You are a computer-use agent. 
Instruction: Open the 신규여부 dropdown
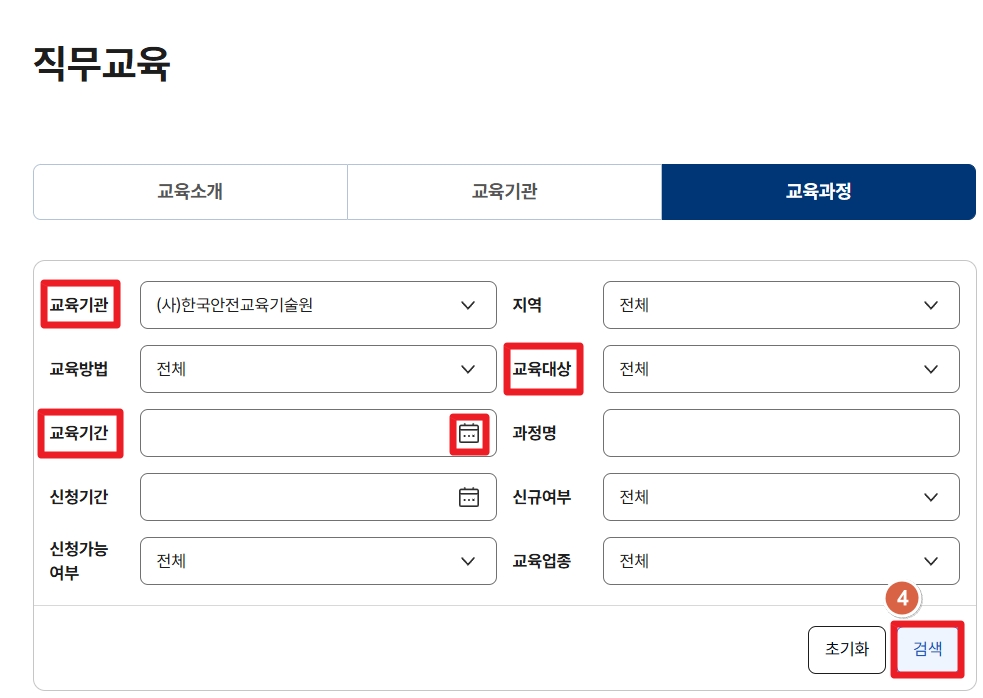click(x=780, y=497)
